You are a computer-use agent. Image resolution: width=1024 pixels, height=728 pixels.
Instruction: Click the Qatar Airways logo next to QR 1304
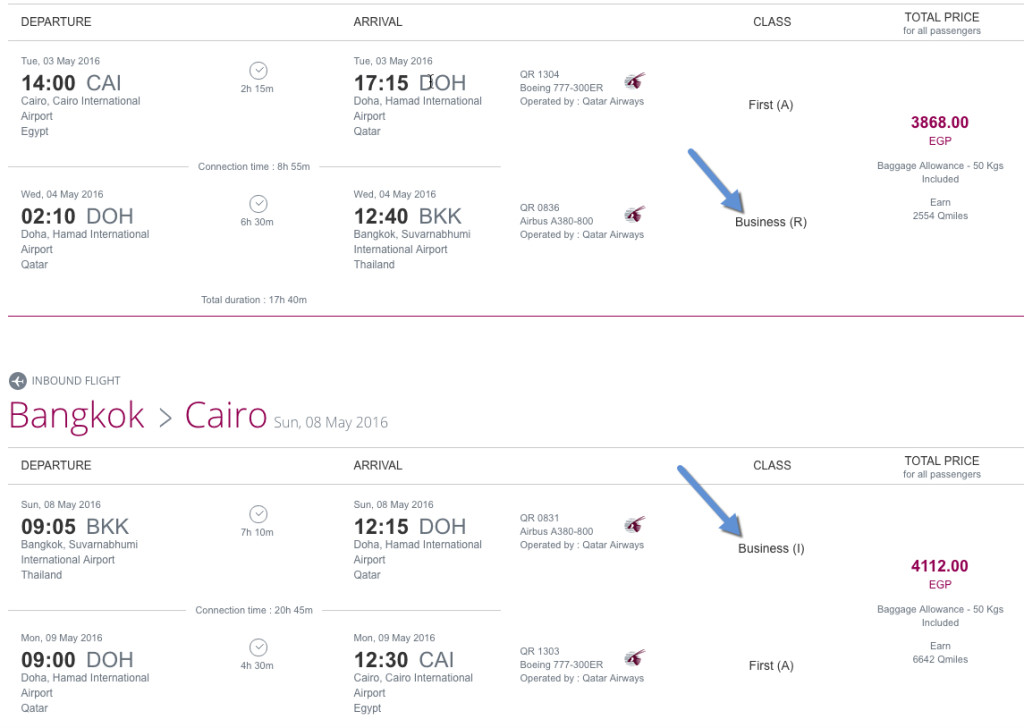[x=634, y=80]
